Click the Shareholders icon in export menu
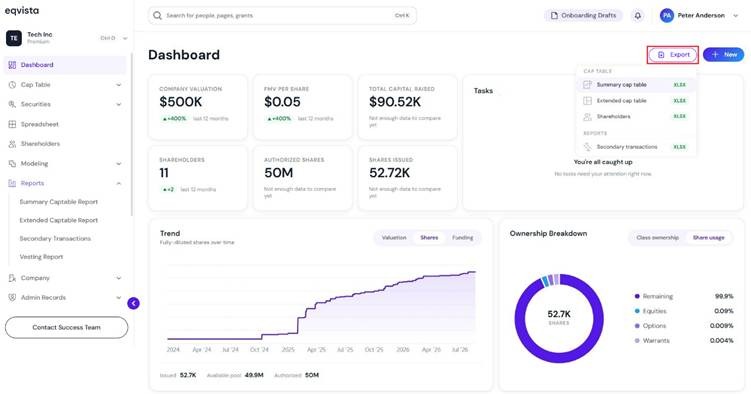 click(587, 116)
